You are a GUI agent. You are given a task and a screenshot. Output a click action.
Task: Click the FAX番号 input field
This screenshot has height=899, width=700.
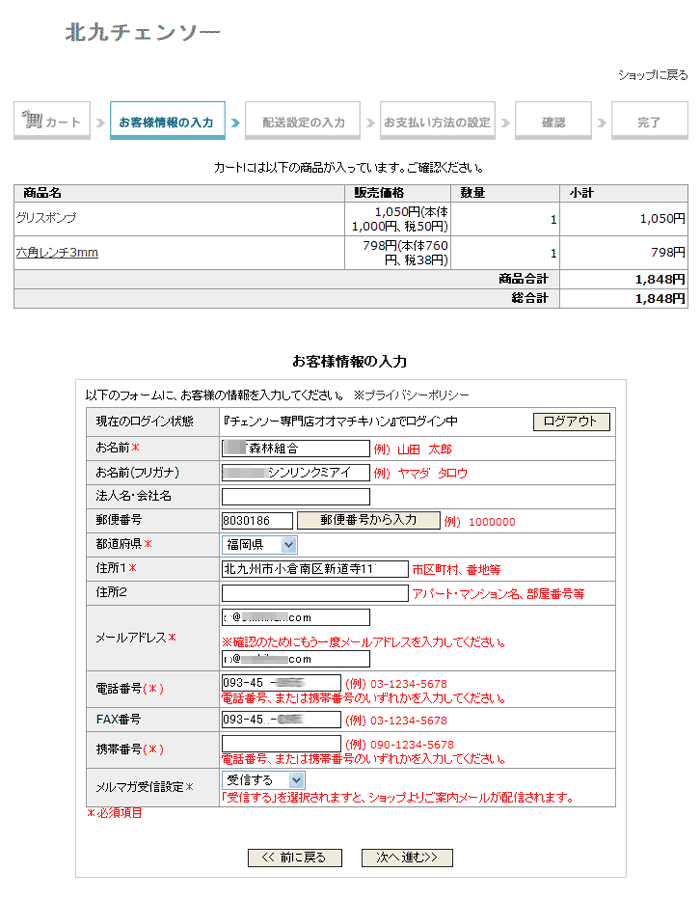281,719
